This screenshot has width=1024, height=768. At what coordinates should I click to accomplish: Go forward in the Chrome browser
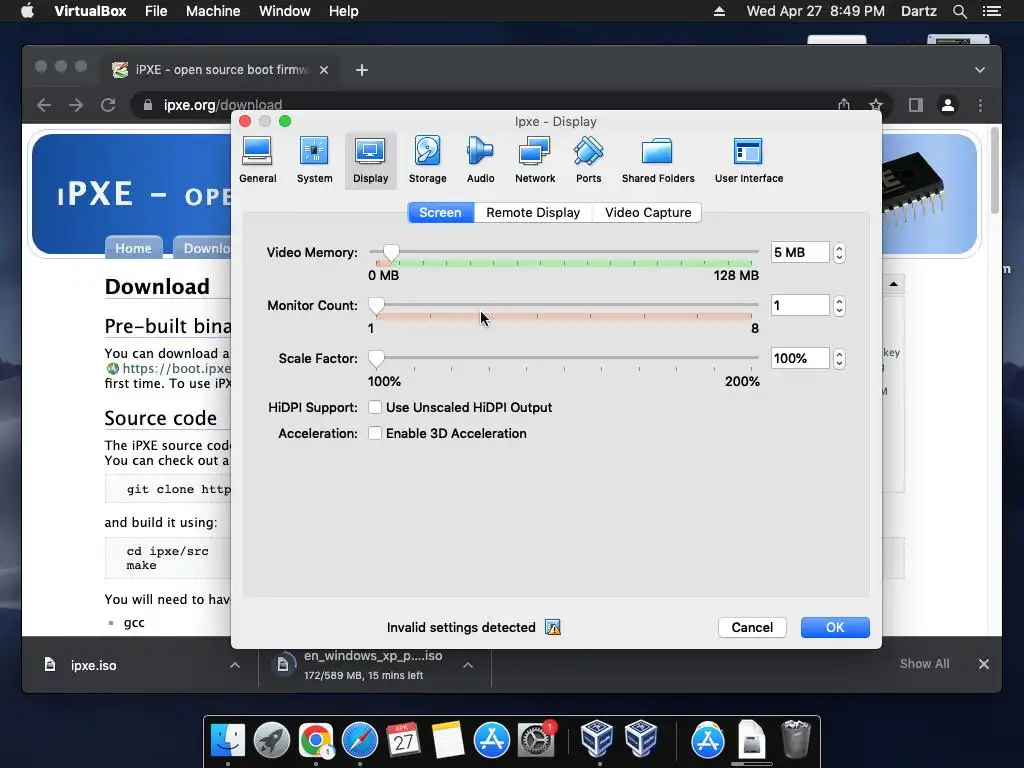[x=76, y=105]
